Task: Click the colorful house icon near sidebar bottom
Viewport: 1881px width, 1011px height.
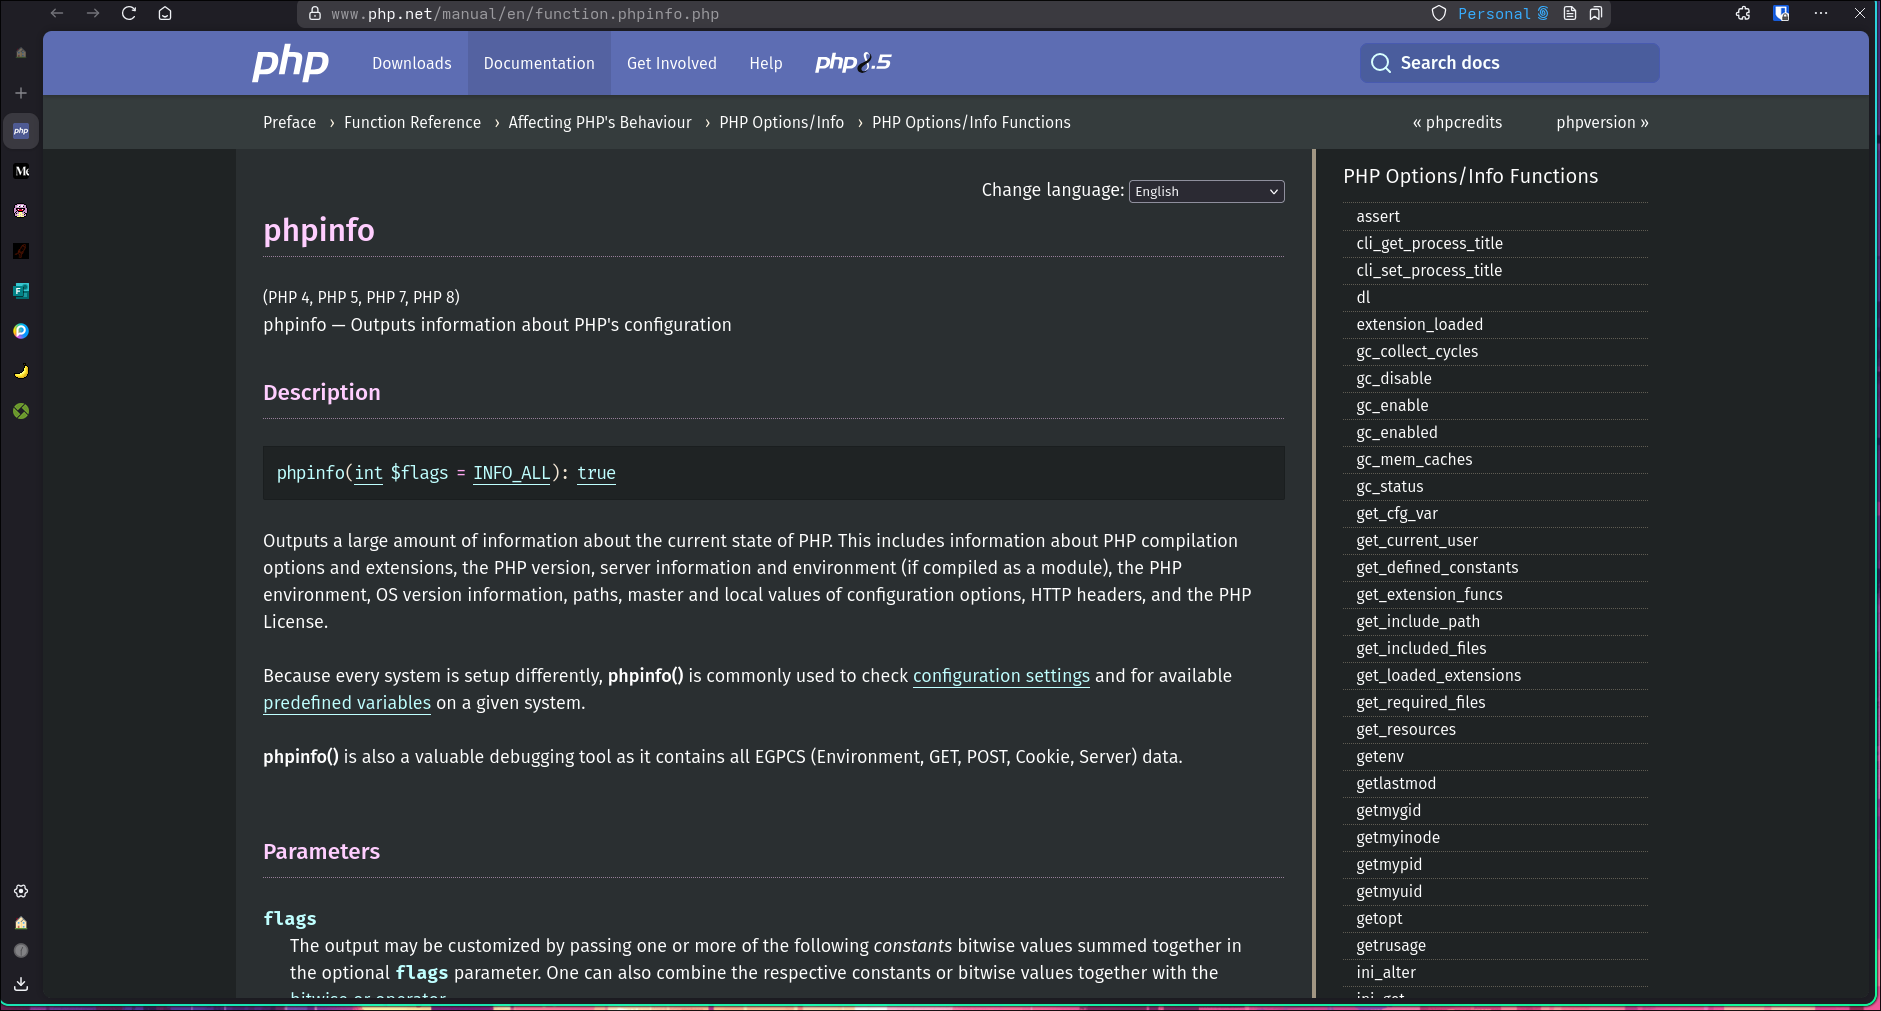Action: (x=21, y=923)
